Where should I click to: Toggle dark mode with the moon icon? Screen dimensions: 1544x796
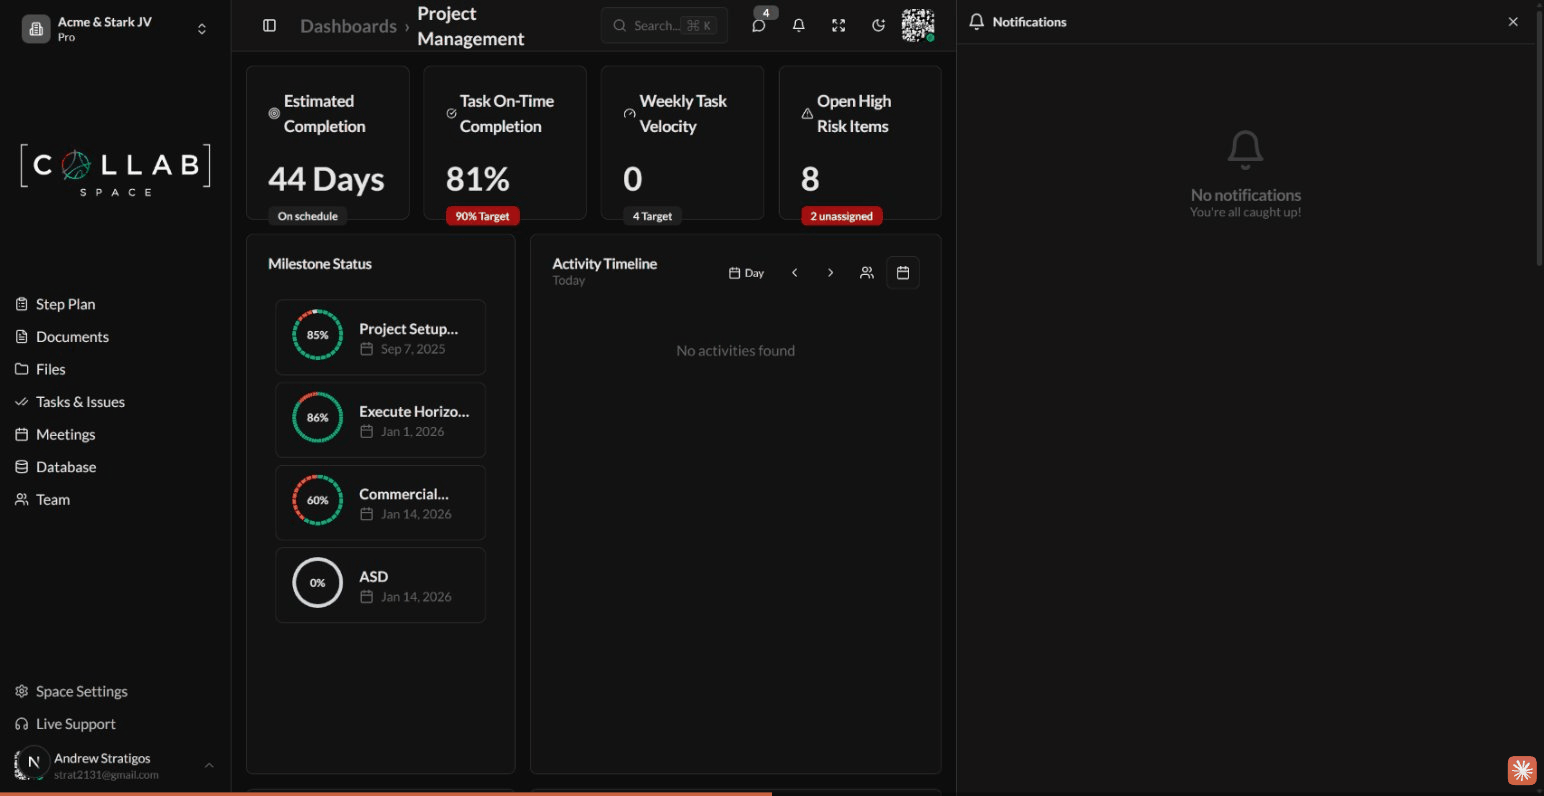click(878, 25)
